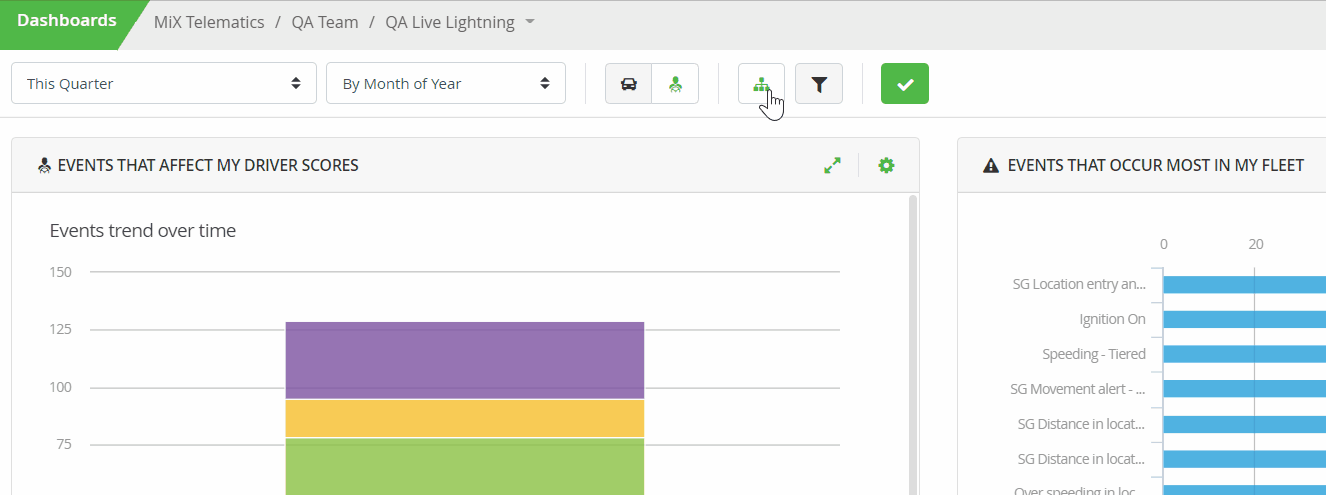
Task: Click SG Location entry an... label
Action: [x=1079, y=284]
